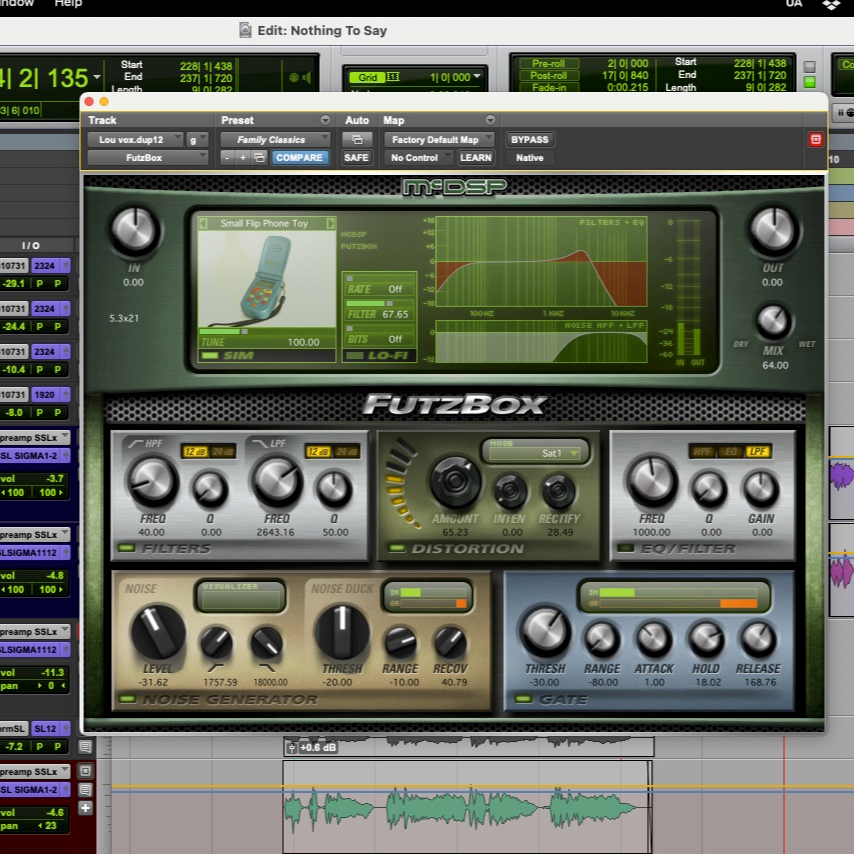The height and width of the screenshot is (854, 854).
Task: Click the Dropbox icon in menu bar
Action: pos(831,4)
